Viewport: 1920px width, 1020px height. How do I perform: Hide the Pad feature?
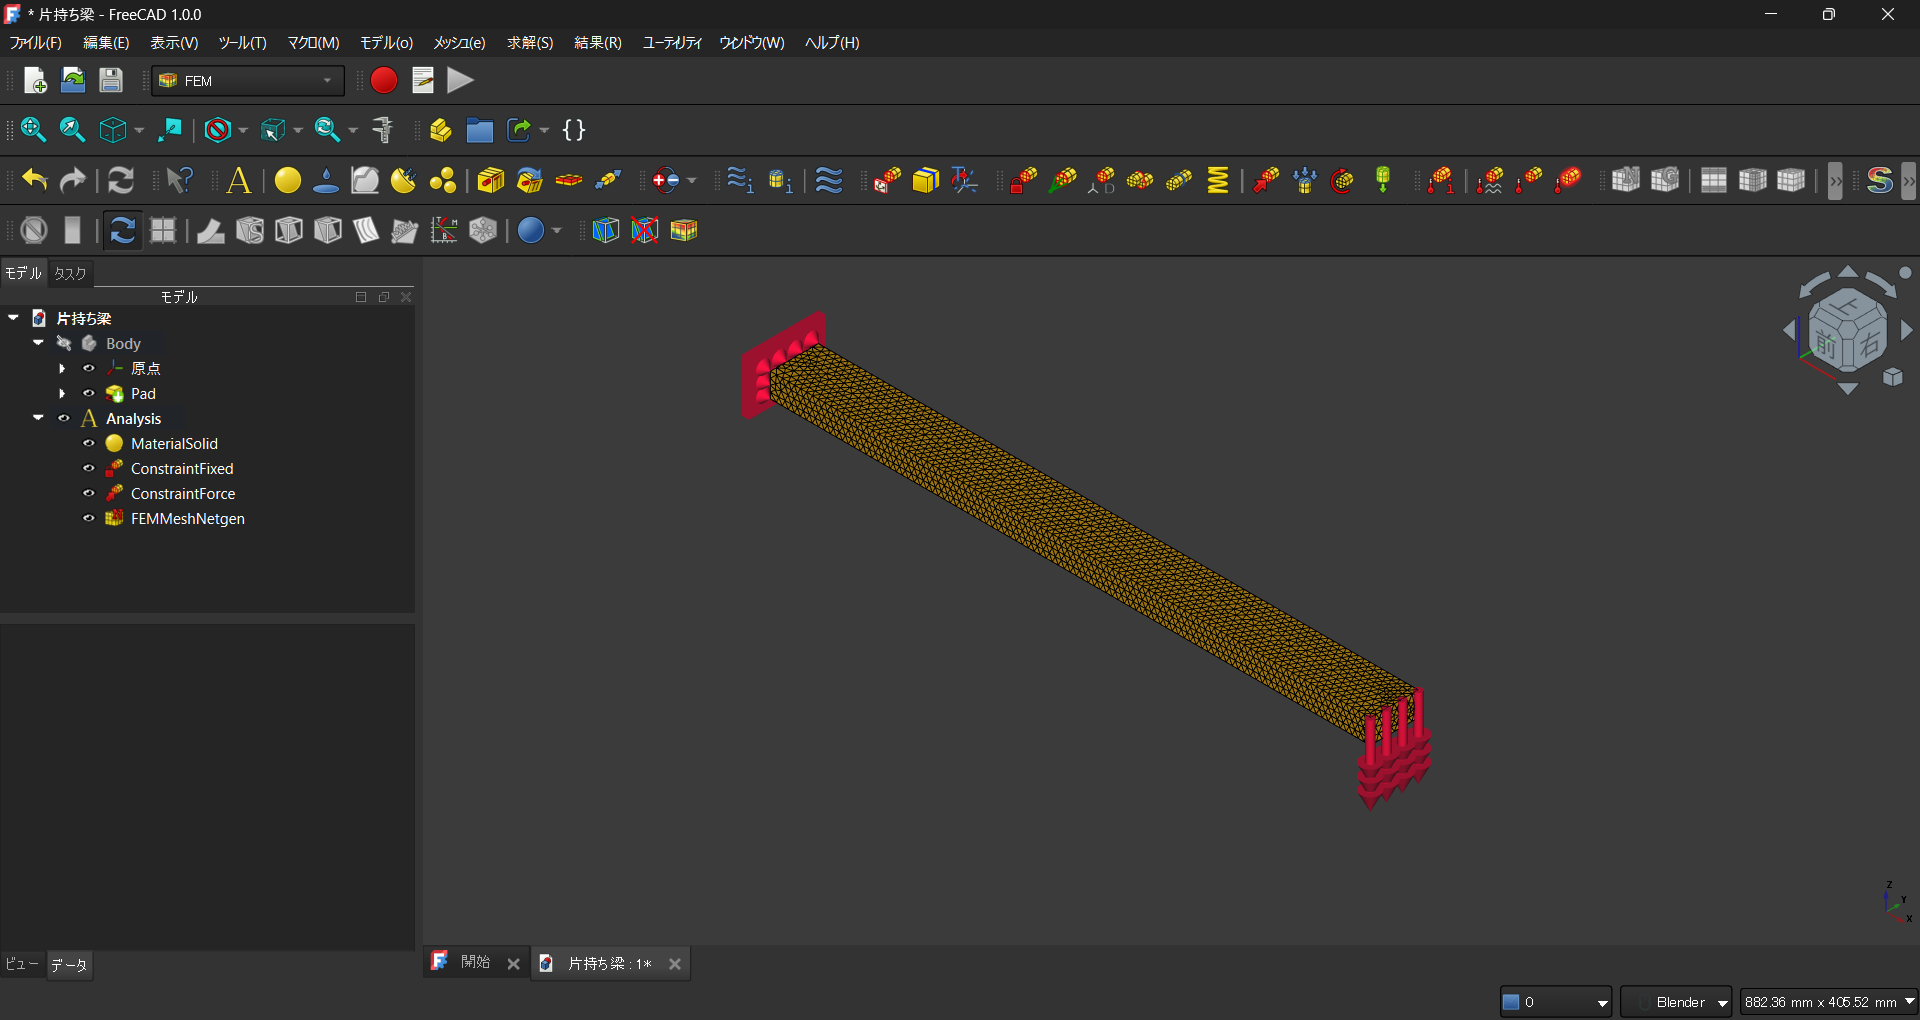[x=89, y=394]
